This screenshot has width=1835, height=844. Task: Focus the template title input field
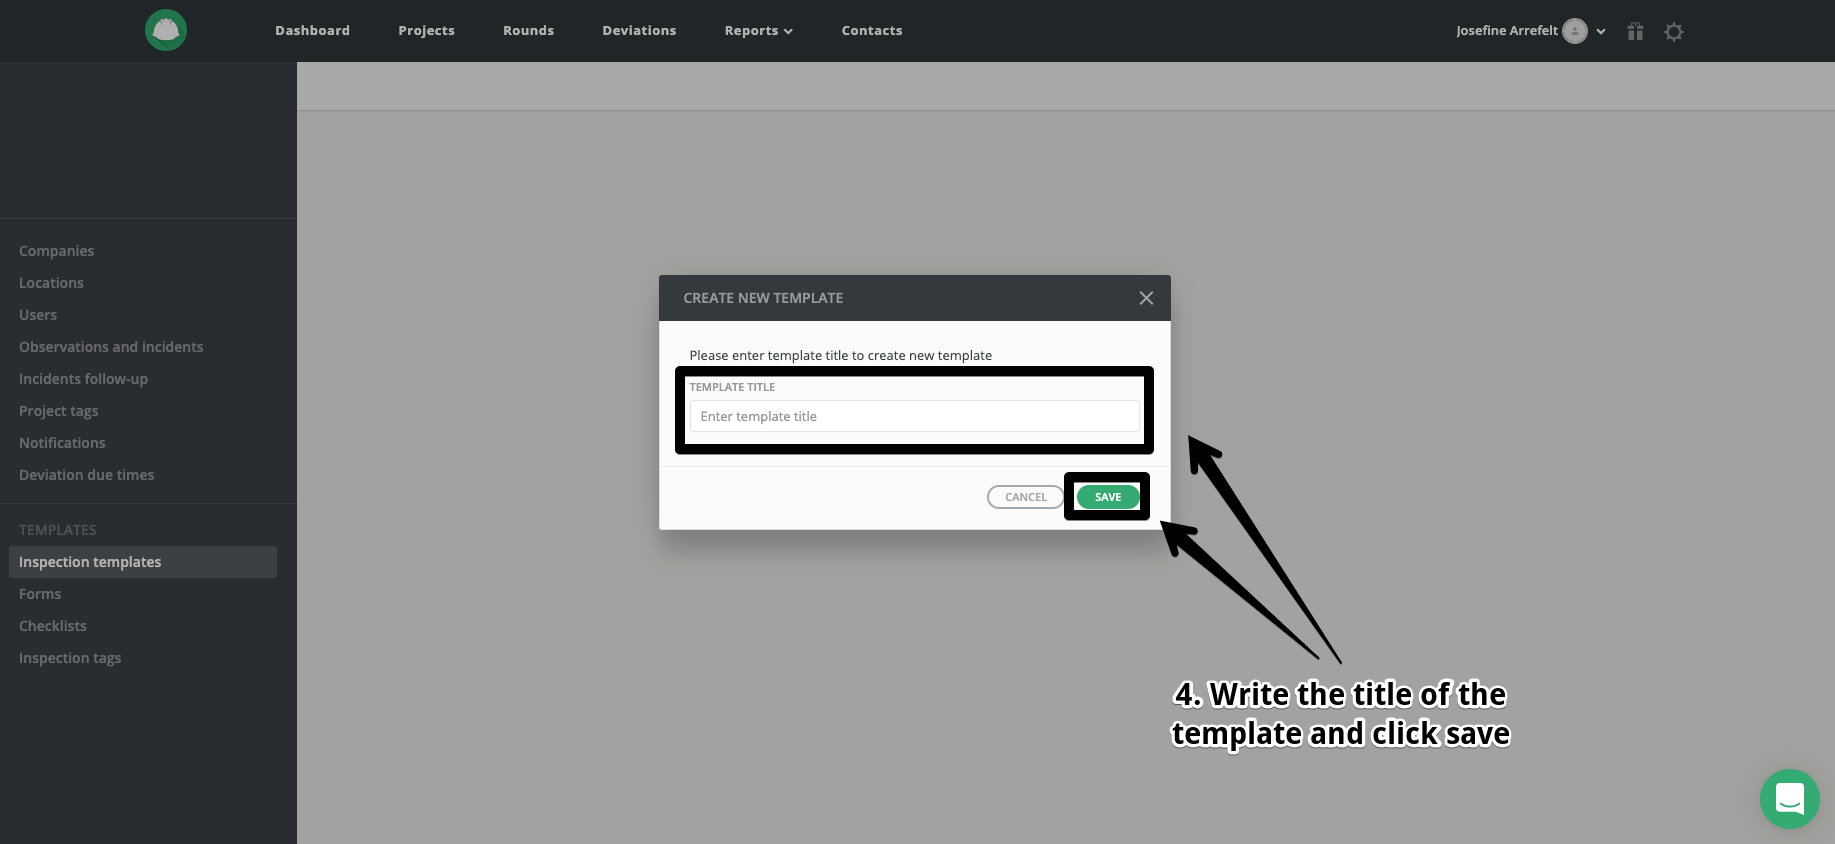(x=914, y=416)
